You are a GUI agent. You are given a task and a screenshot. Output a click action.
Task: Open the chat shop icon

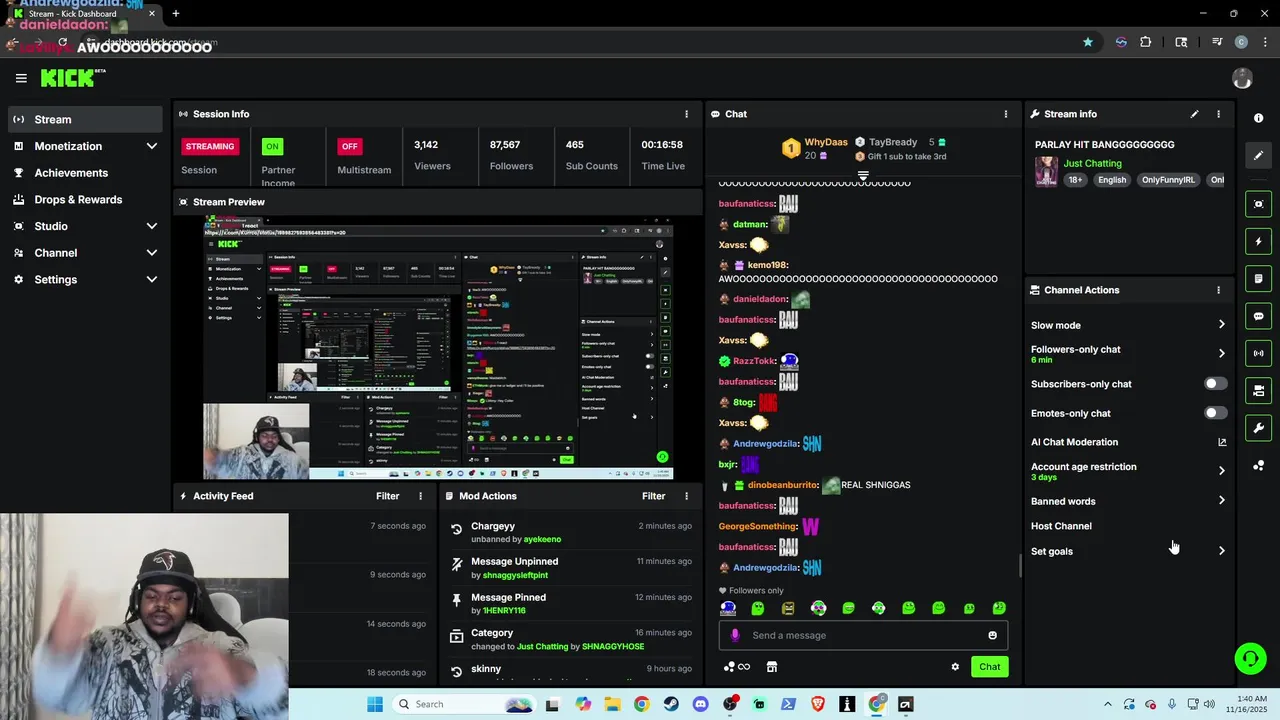772,667
